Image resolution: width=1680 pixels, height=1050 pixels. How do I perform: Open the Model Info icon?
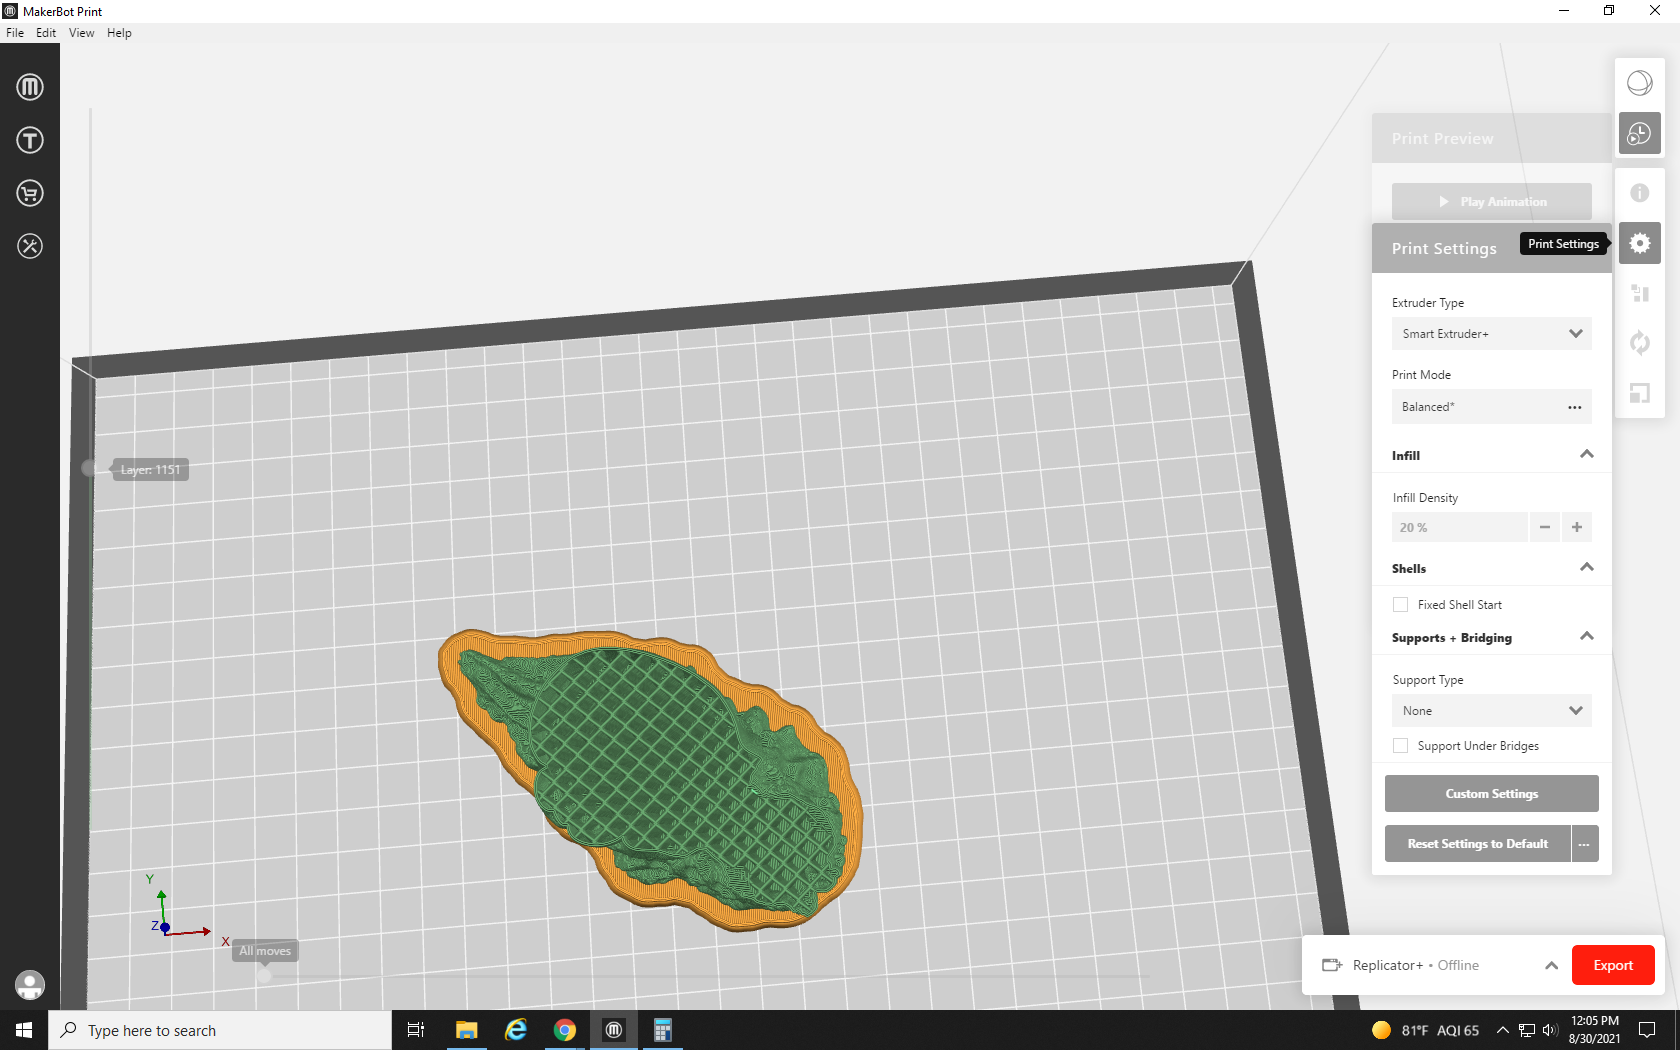click(1640, 193)
